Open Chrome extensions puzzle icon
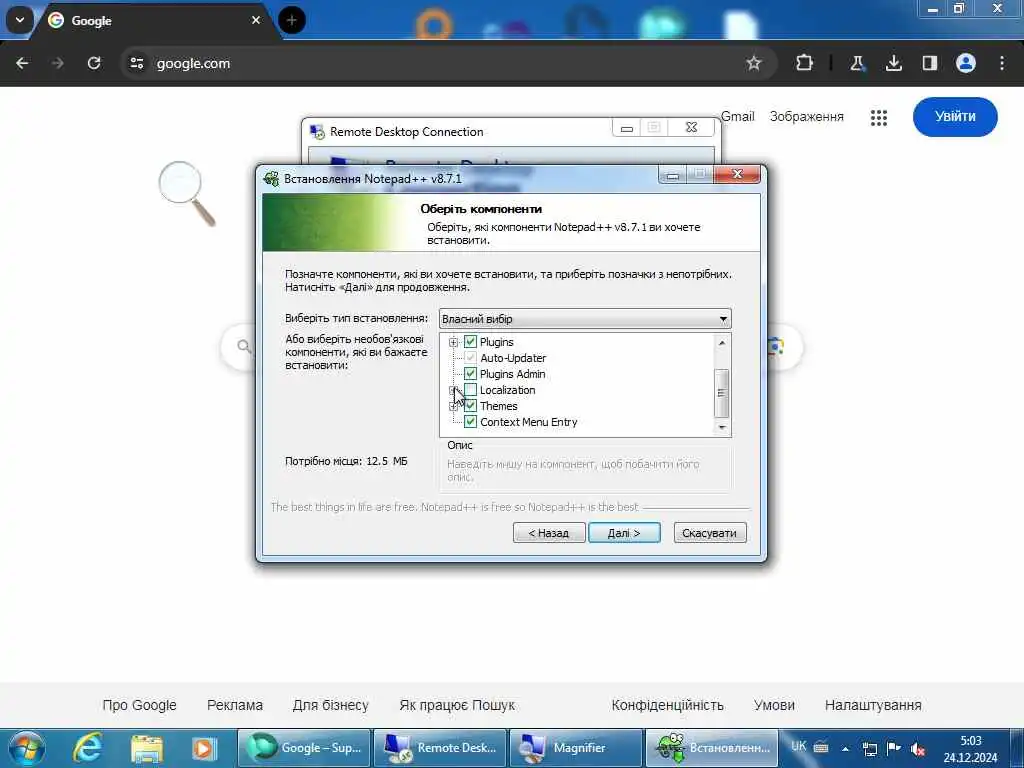Screen dimensions: 1024x768 (x=805, y=63)
